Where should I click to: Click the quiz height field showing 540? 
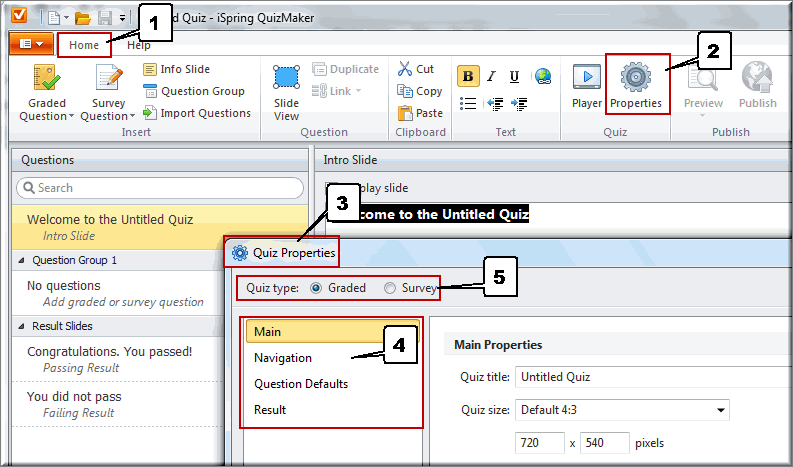pyautogui.click(x=605, y=443)
